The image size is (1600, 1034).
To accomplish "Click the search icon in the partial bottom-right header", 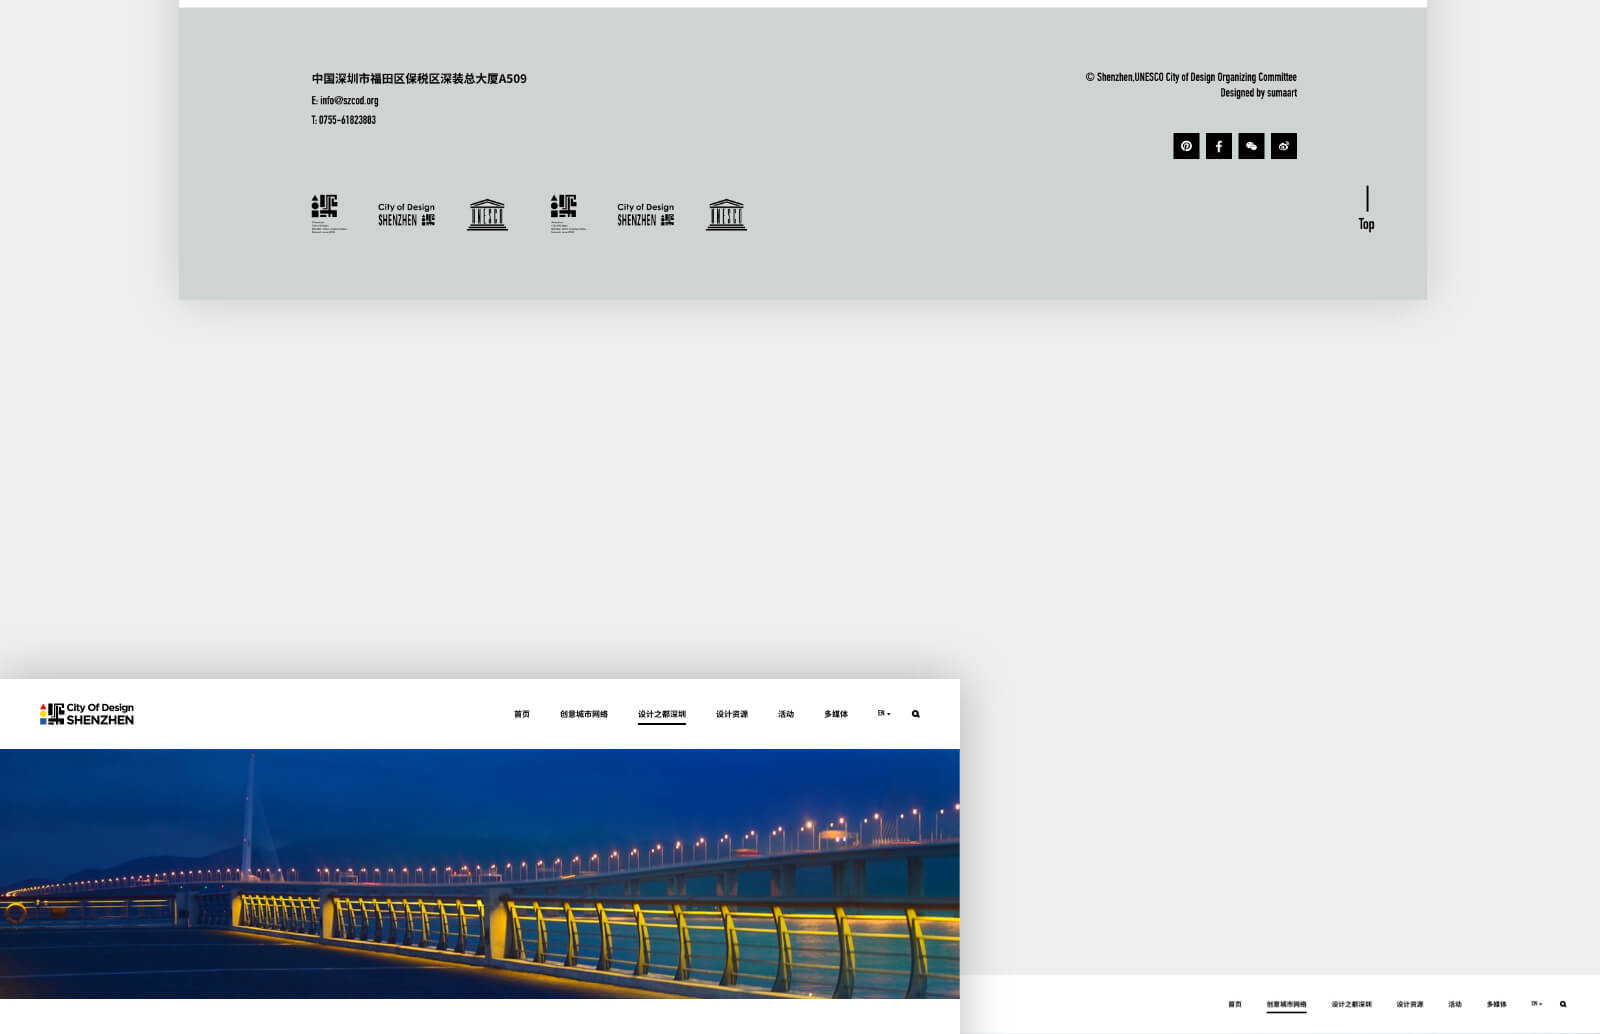I will 1563,1004.
